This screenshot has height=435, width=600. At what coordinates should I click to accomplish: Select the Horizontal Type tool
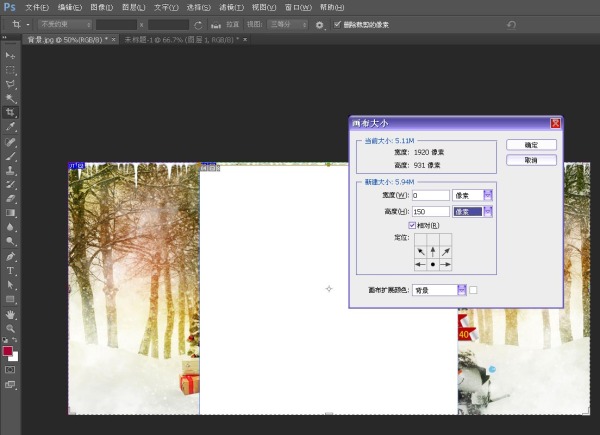pos(10,270)
